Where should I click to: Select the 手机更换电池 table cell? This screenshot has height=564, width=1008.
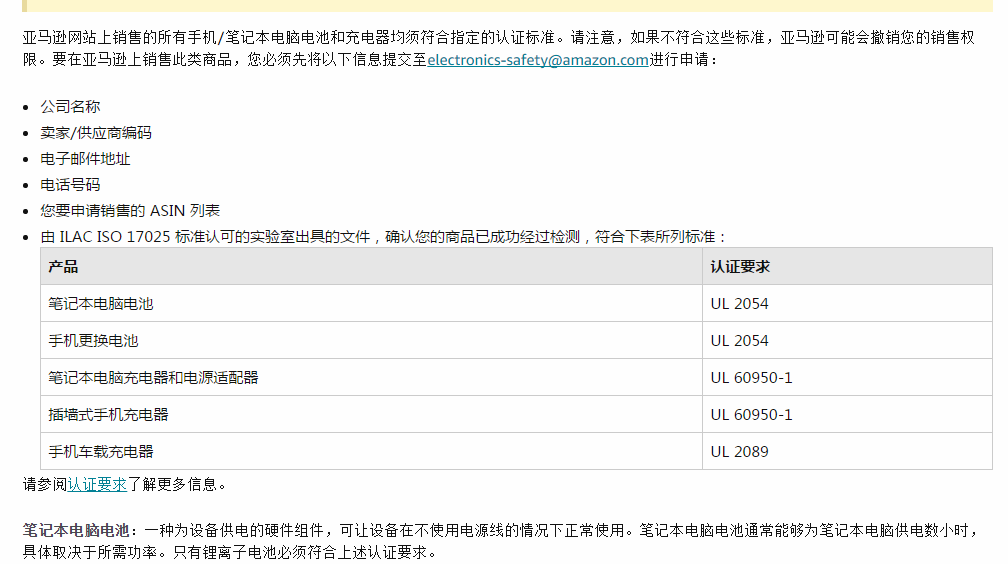pyautogui.click(x=372, y=340)
